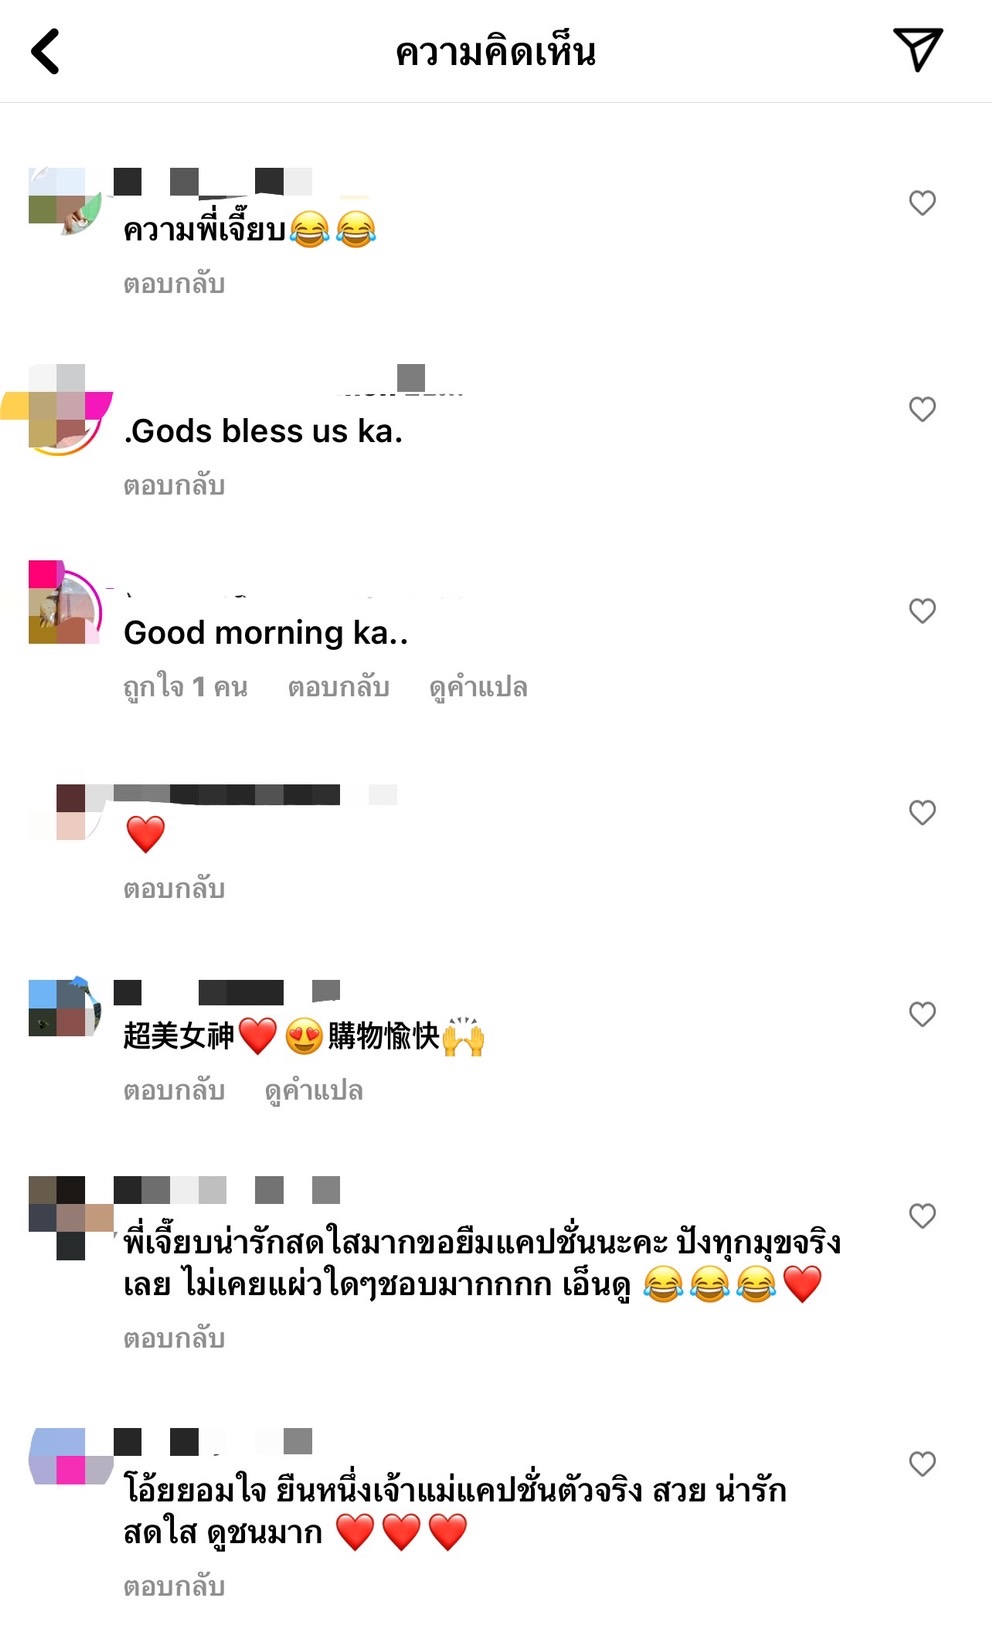Like the Chinese '超美女神' comment
Image resolution: width=992 pixels, height=1652 pixels.
pos(922,1014)
